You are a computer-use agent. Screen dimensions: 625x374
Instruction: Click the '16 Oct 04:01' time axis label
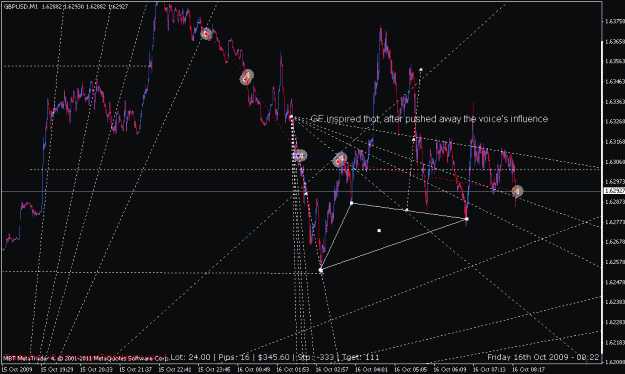371,370
